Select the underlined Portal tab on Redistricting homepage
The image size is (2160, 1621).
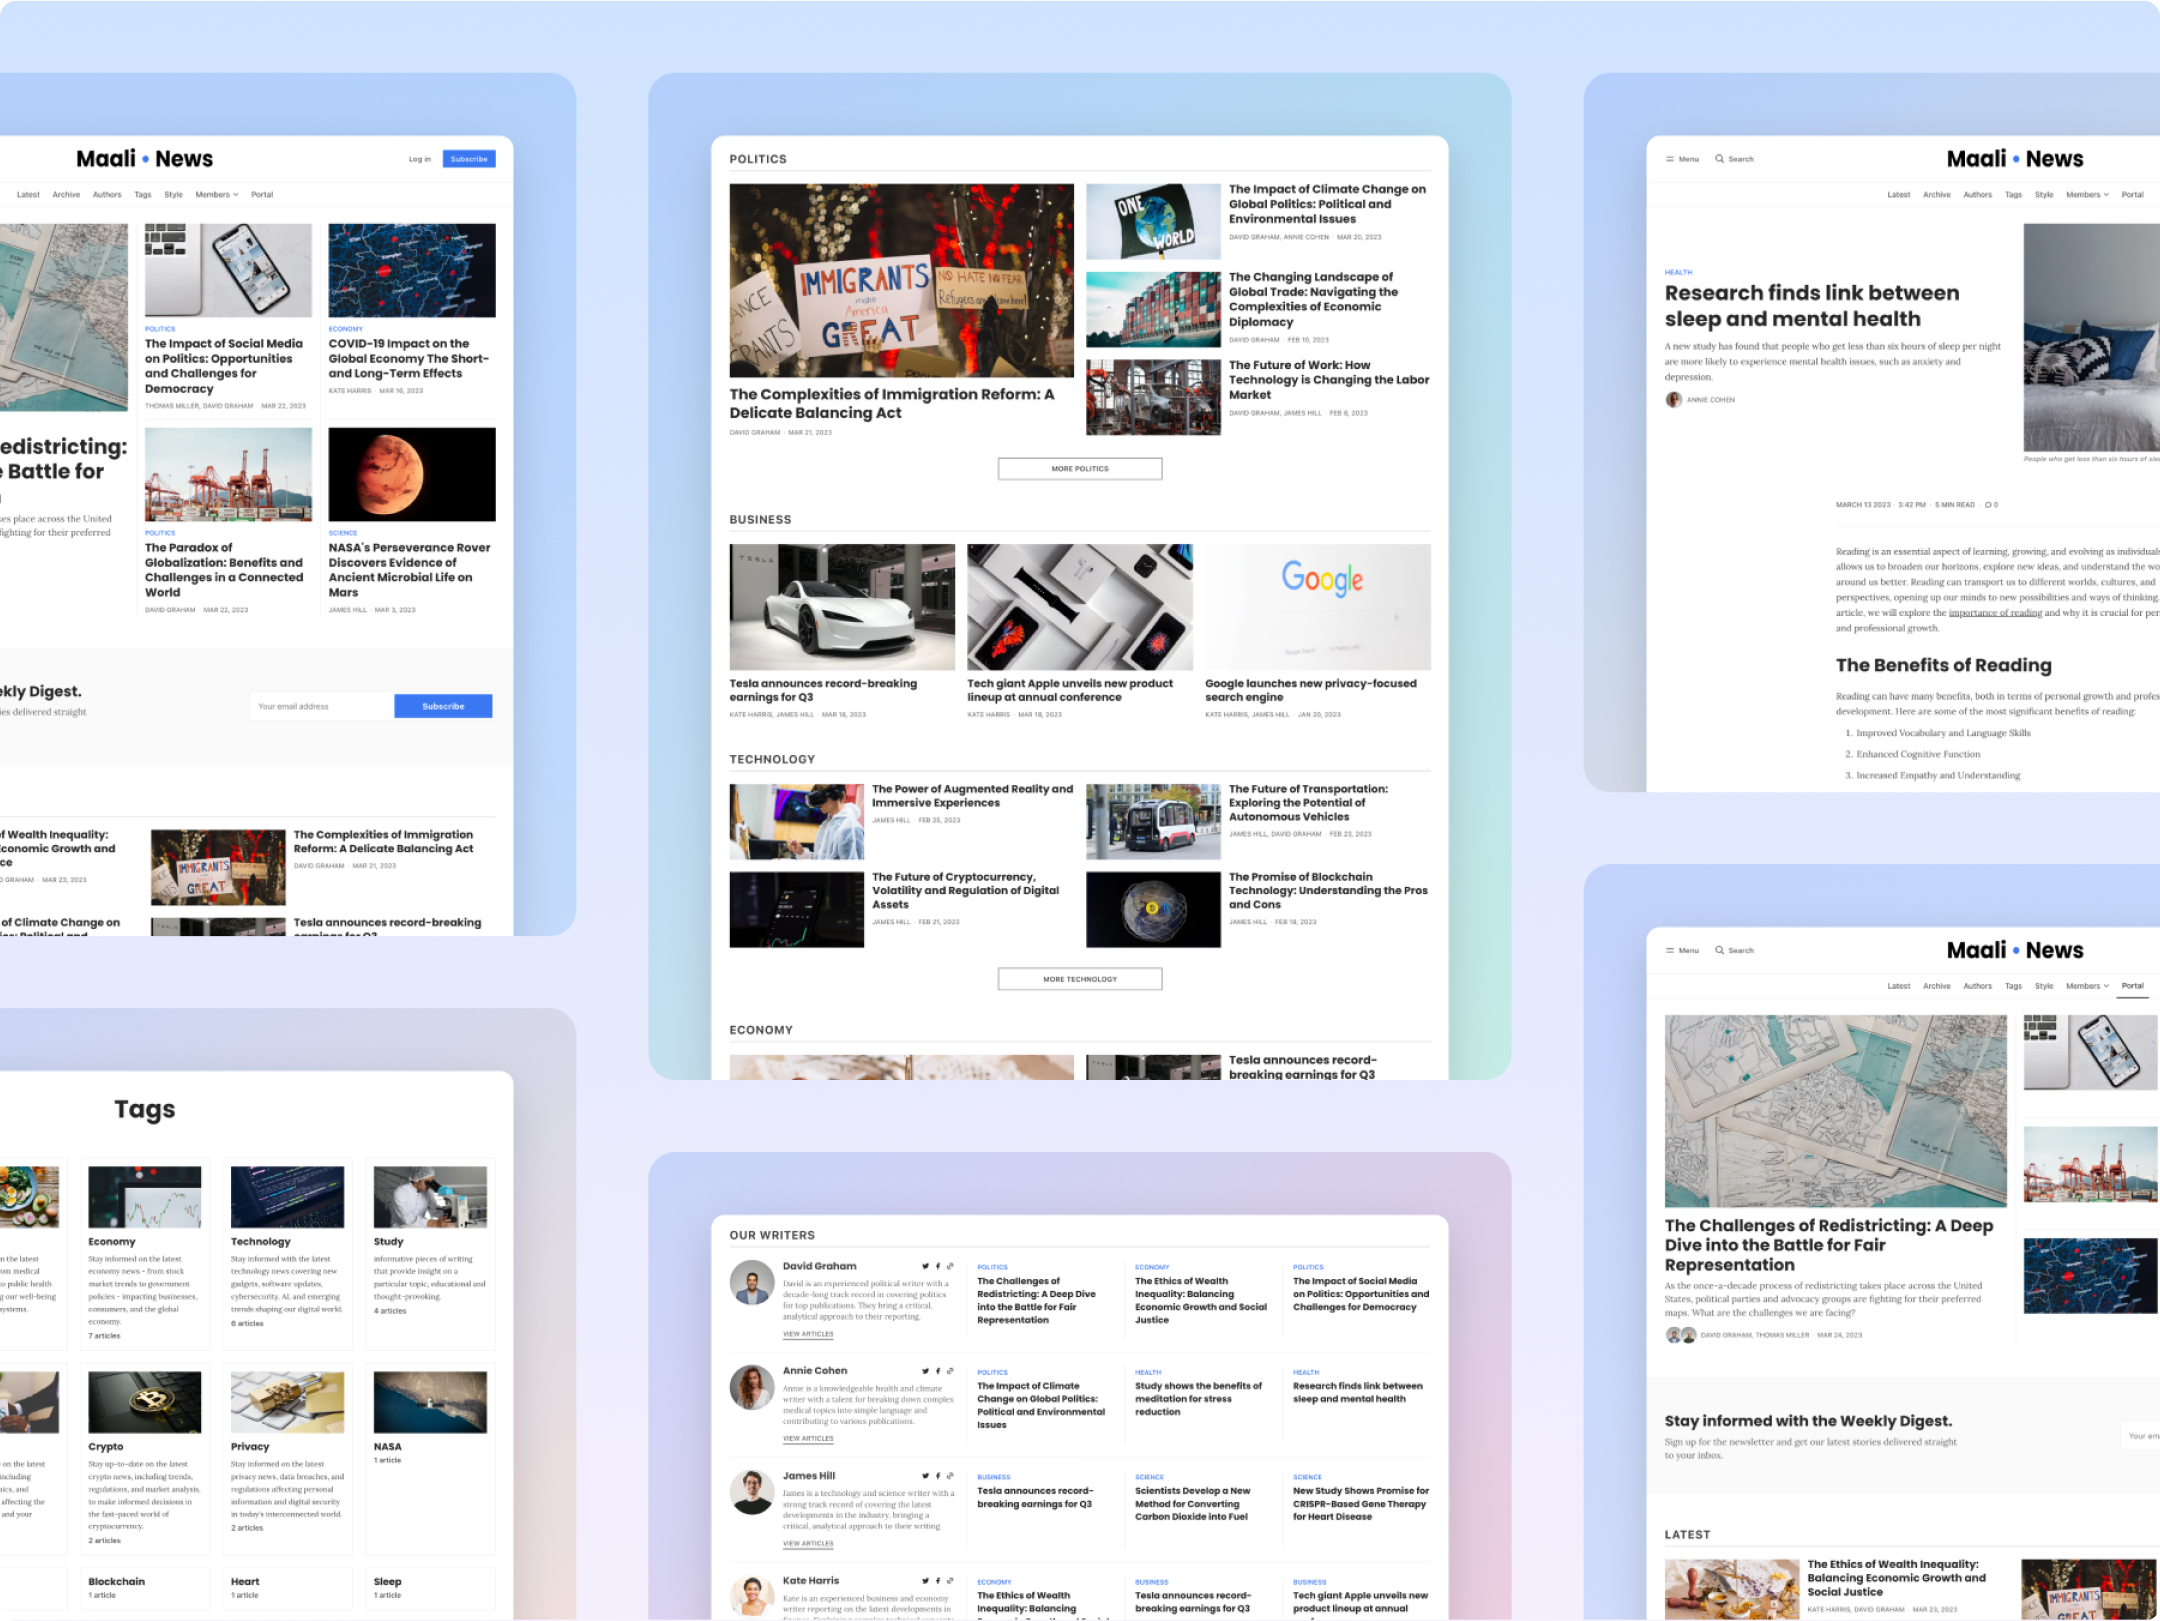point(2132,986)
